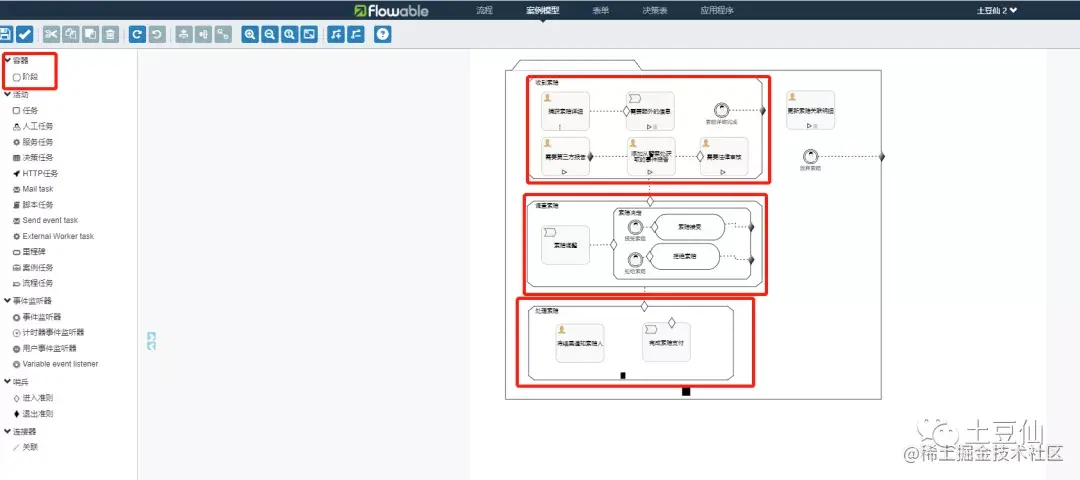Click the Zoom out magnifier icon
Viewport: 1080px width, 480px height.
tap(270, 34)
